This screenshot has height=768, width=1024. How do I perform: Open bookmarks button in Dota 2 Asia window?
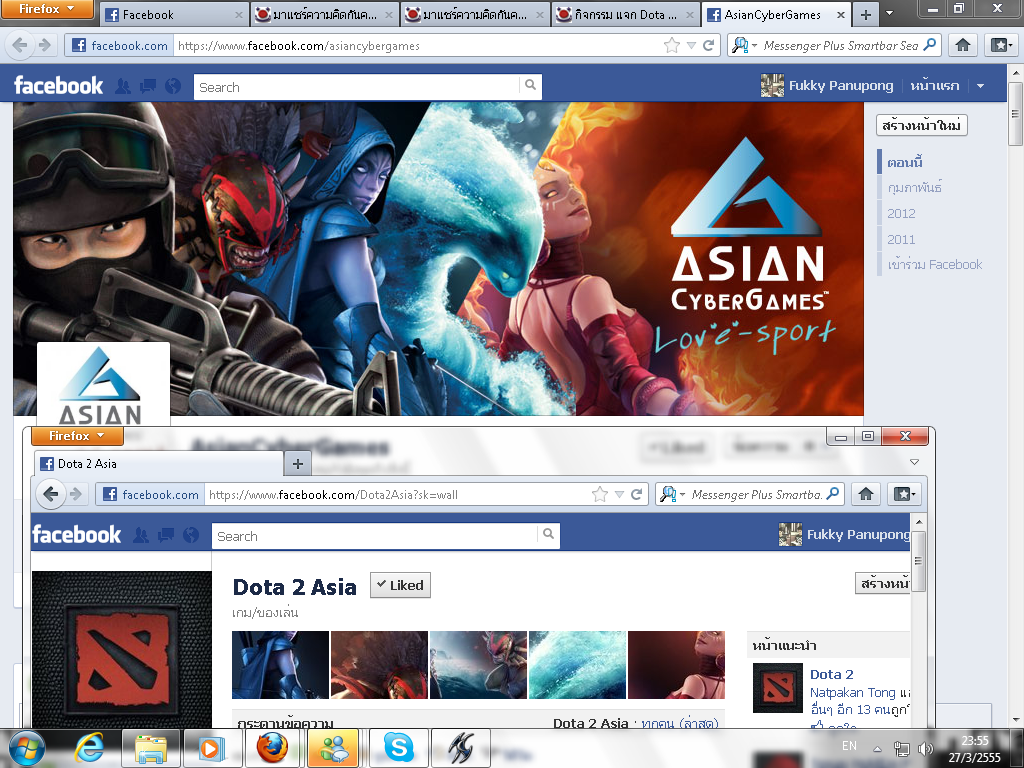coord(904,494)
